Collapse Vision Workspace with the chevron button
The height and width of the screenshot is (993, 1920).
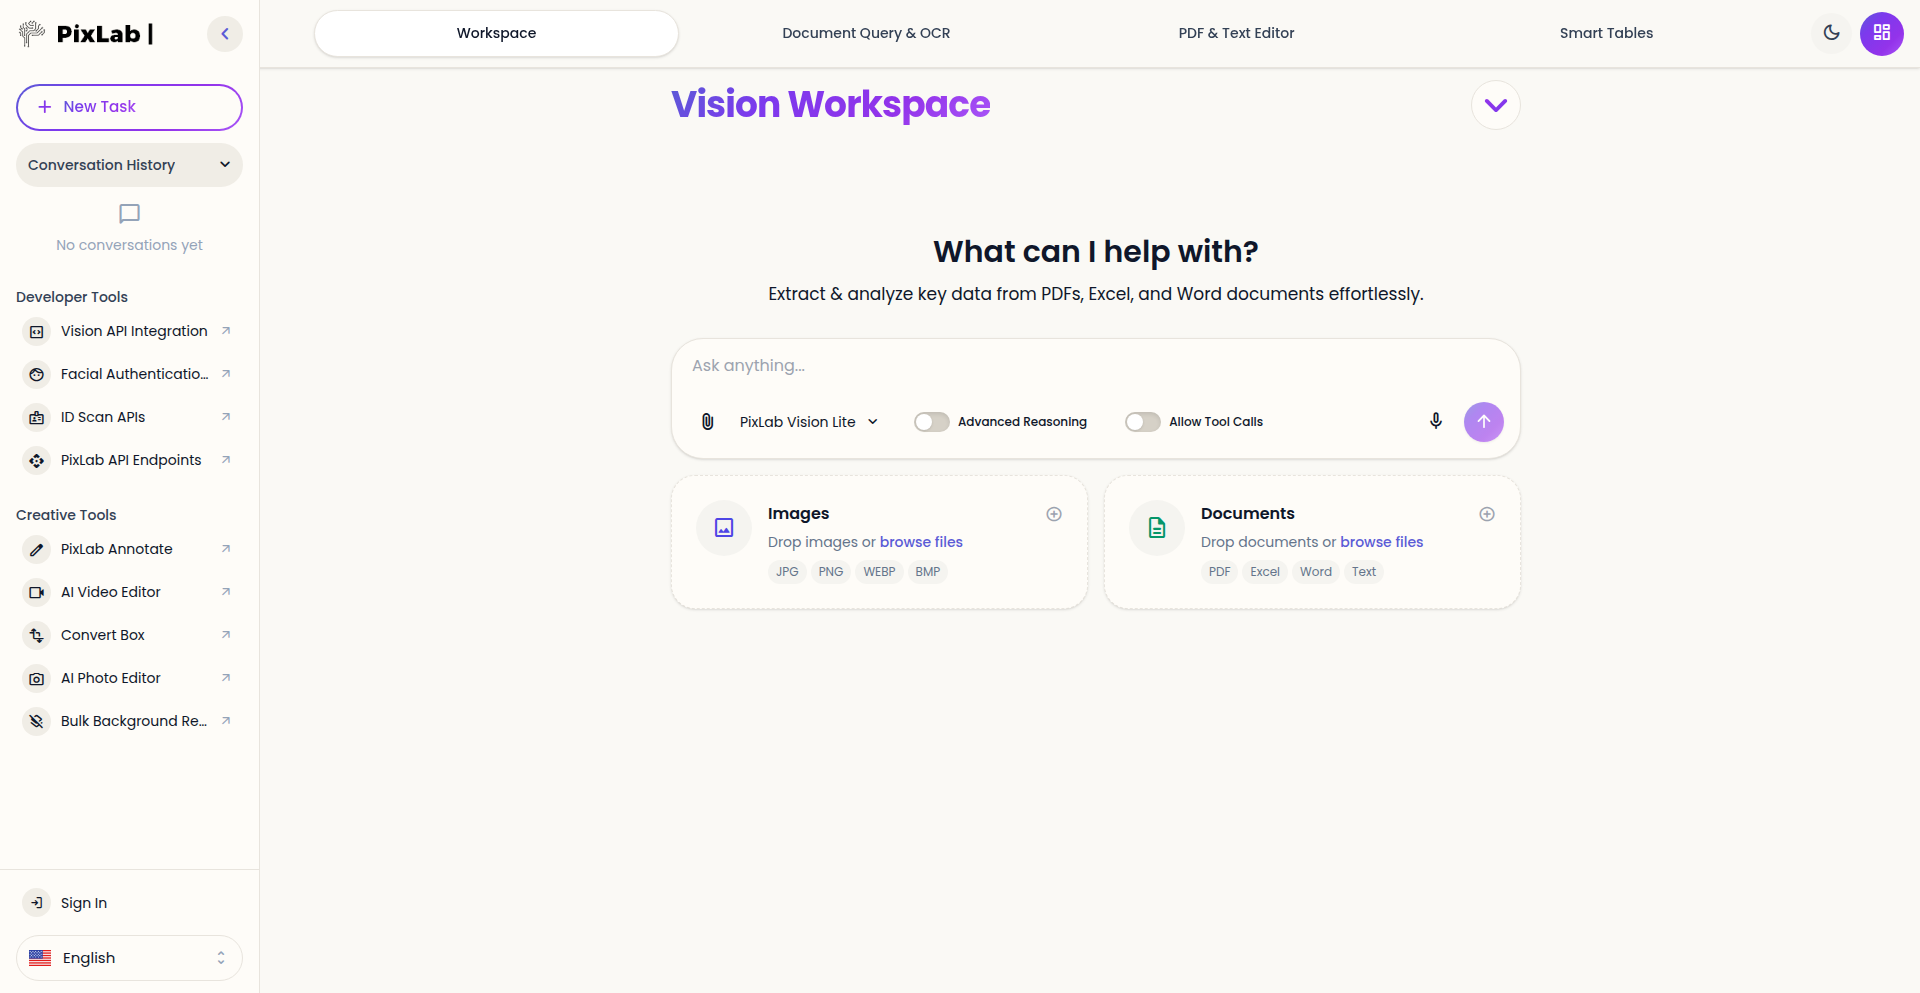coord(1495,105)
